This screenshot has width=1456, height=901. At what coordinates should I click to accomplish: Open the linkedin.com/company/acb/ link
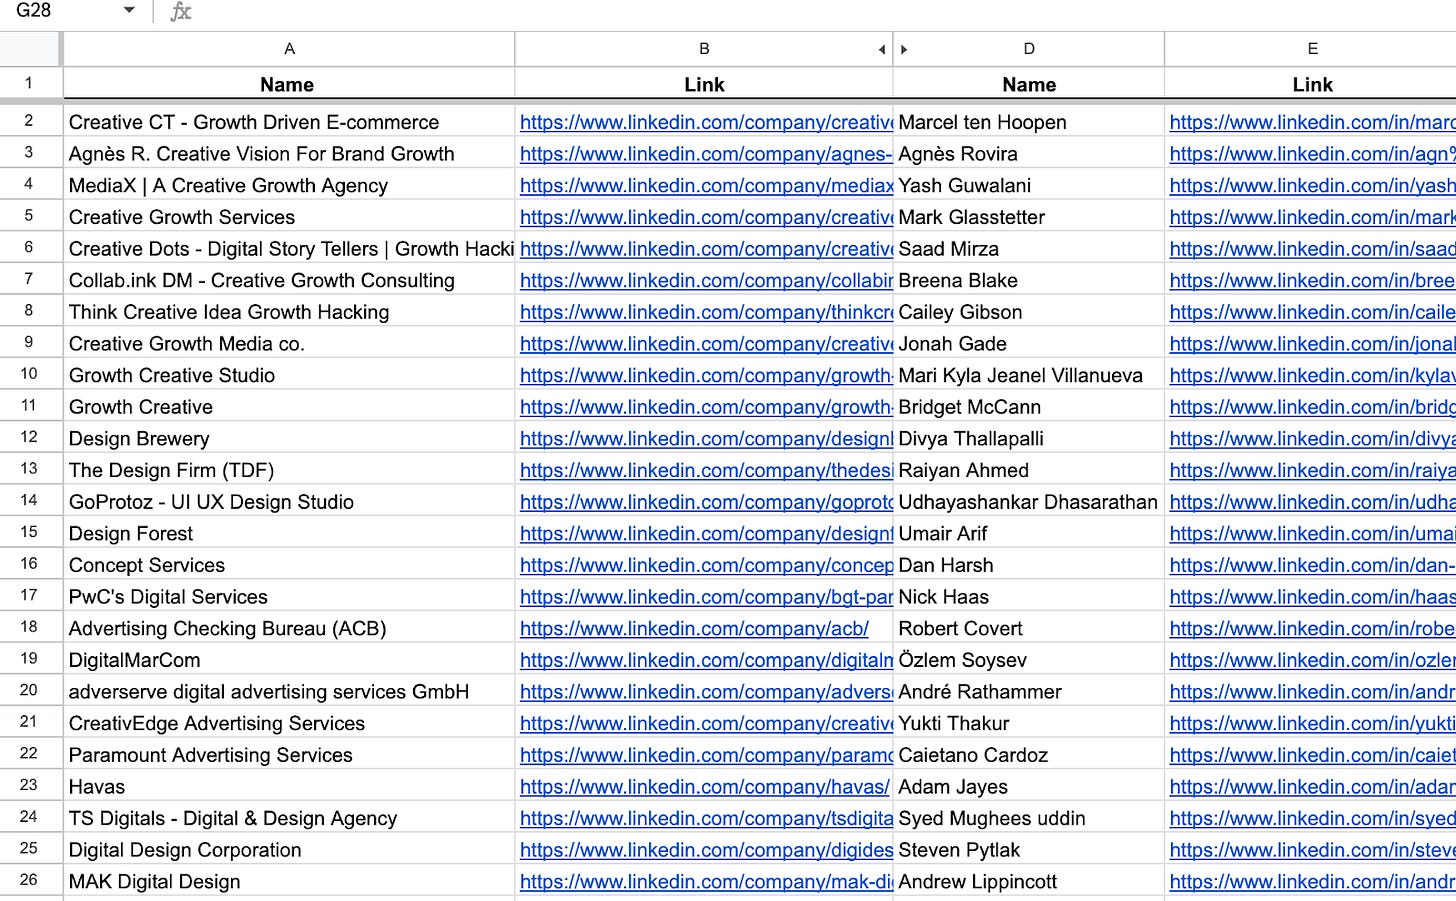pyautogui.click(x=694, y=628)
